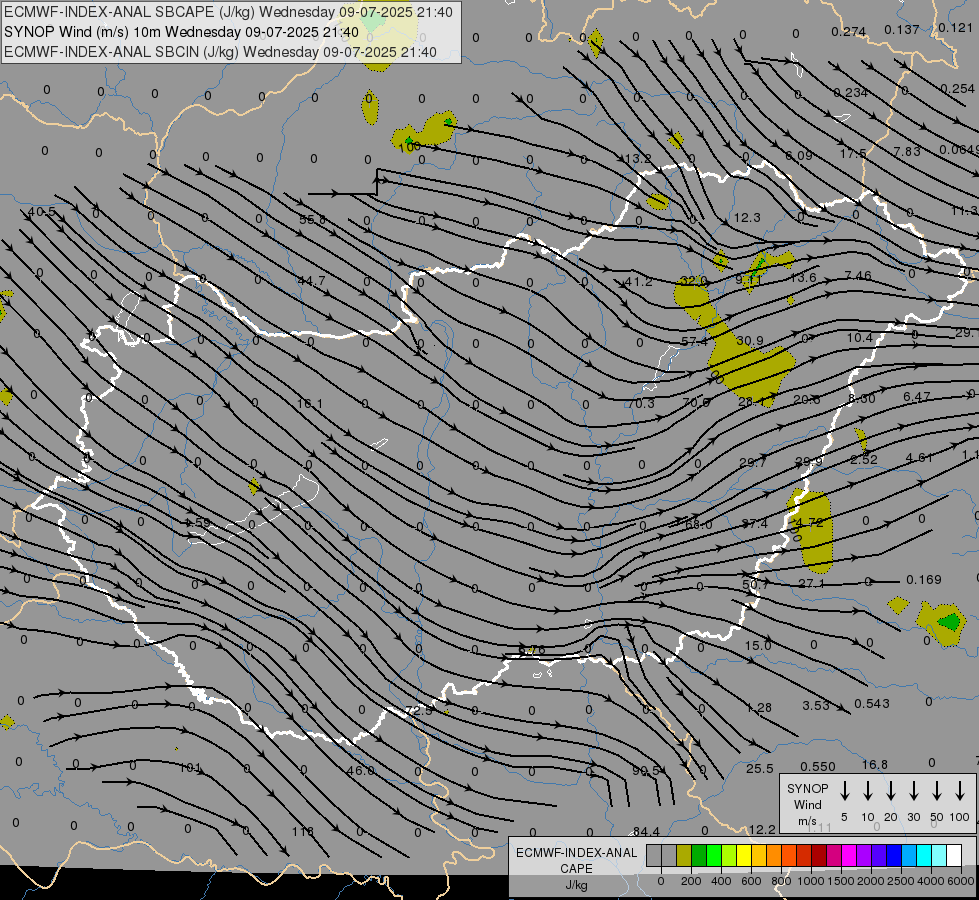Click the 5 m/s wind arrow in legend
Viewport: 979px width, 900px height.
point(844,791)
